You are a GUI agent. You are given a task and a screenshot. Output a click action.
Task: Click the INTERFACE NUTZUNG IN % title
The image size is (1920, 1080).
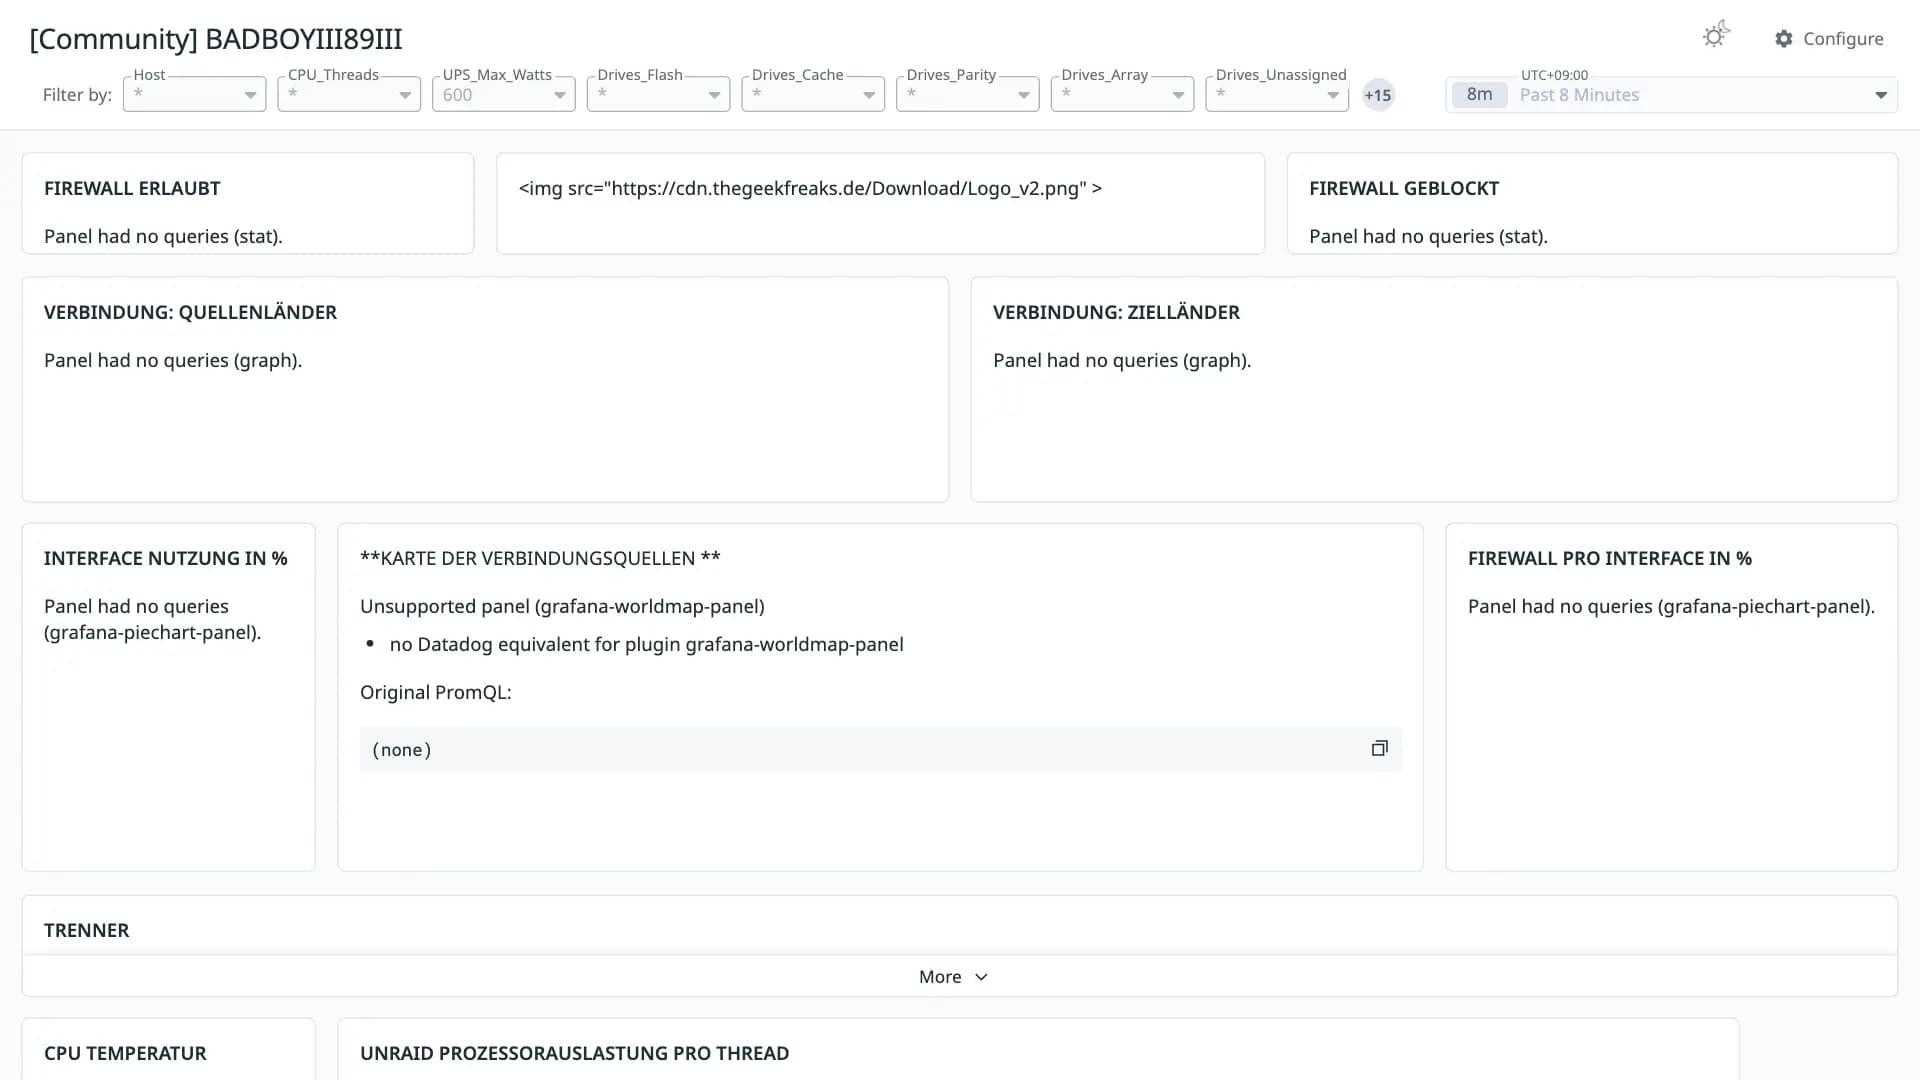166,558
